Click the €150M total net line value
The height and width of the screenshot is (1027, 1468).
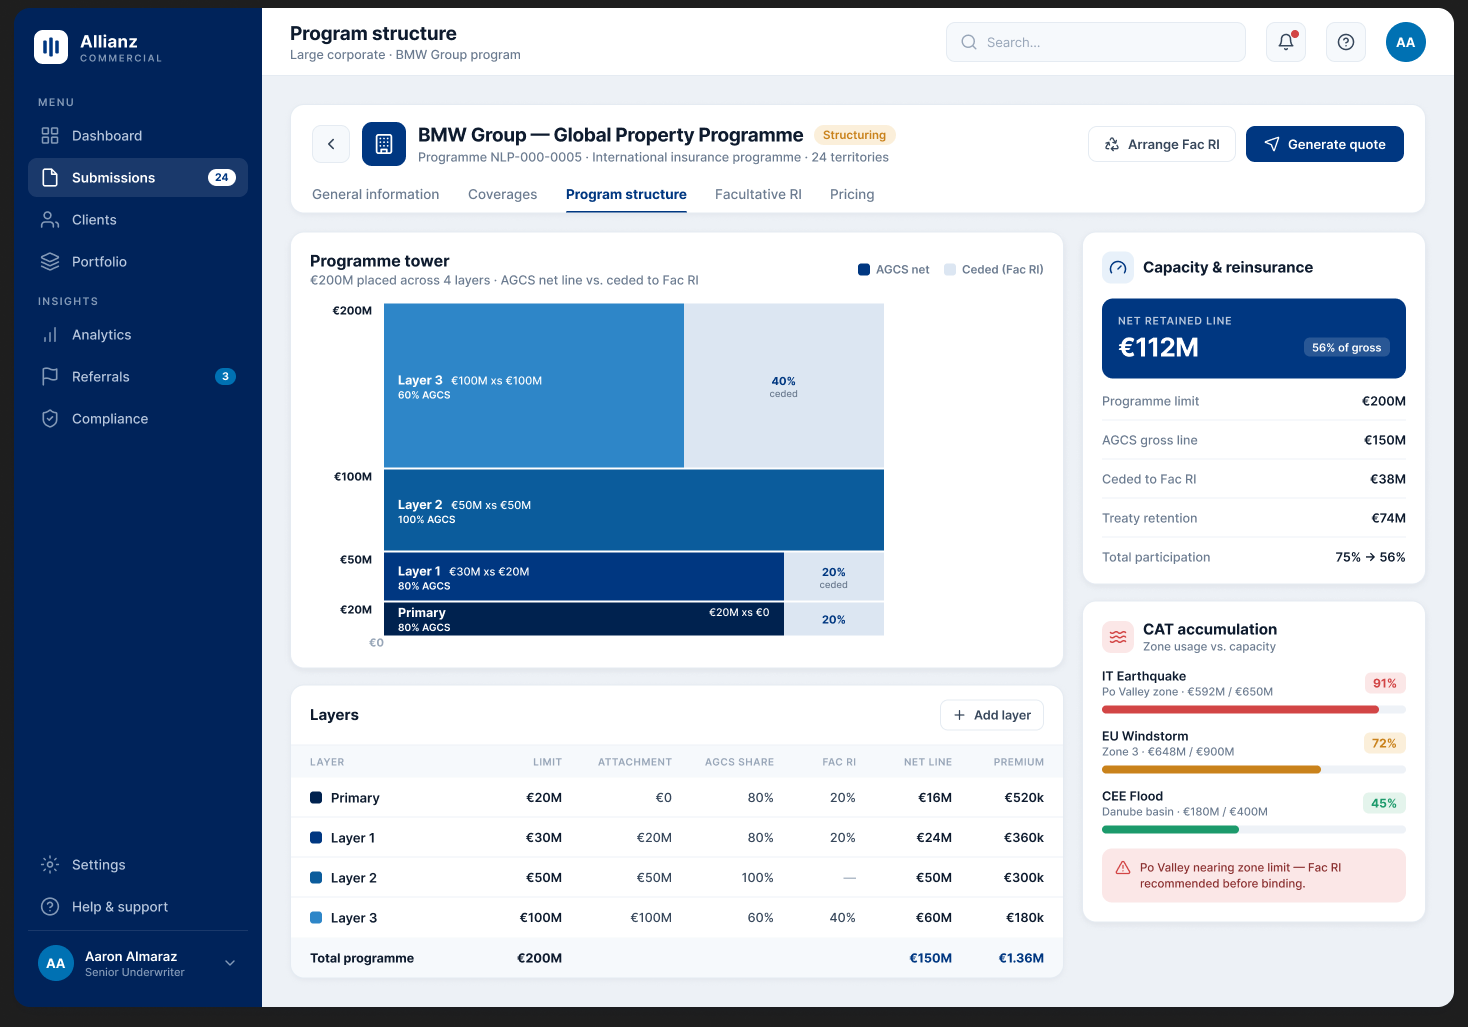[x=930, y=958]
